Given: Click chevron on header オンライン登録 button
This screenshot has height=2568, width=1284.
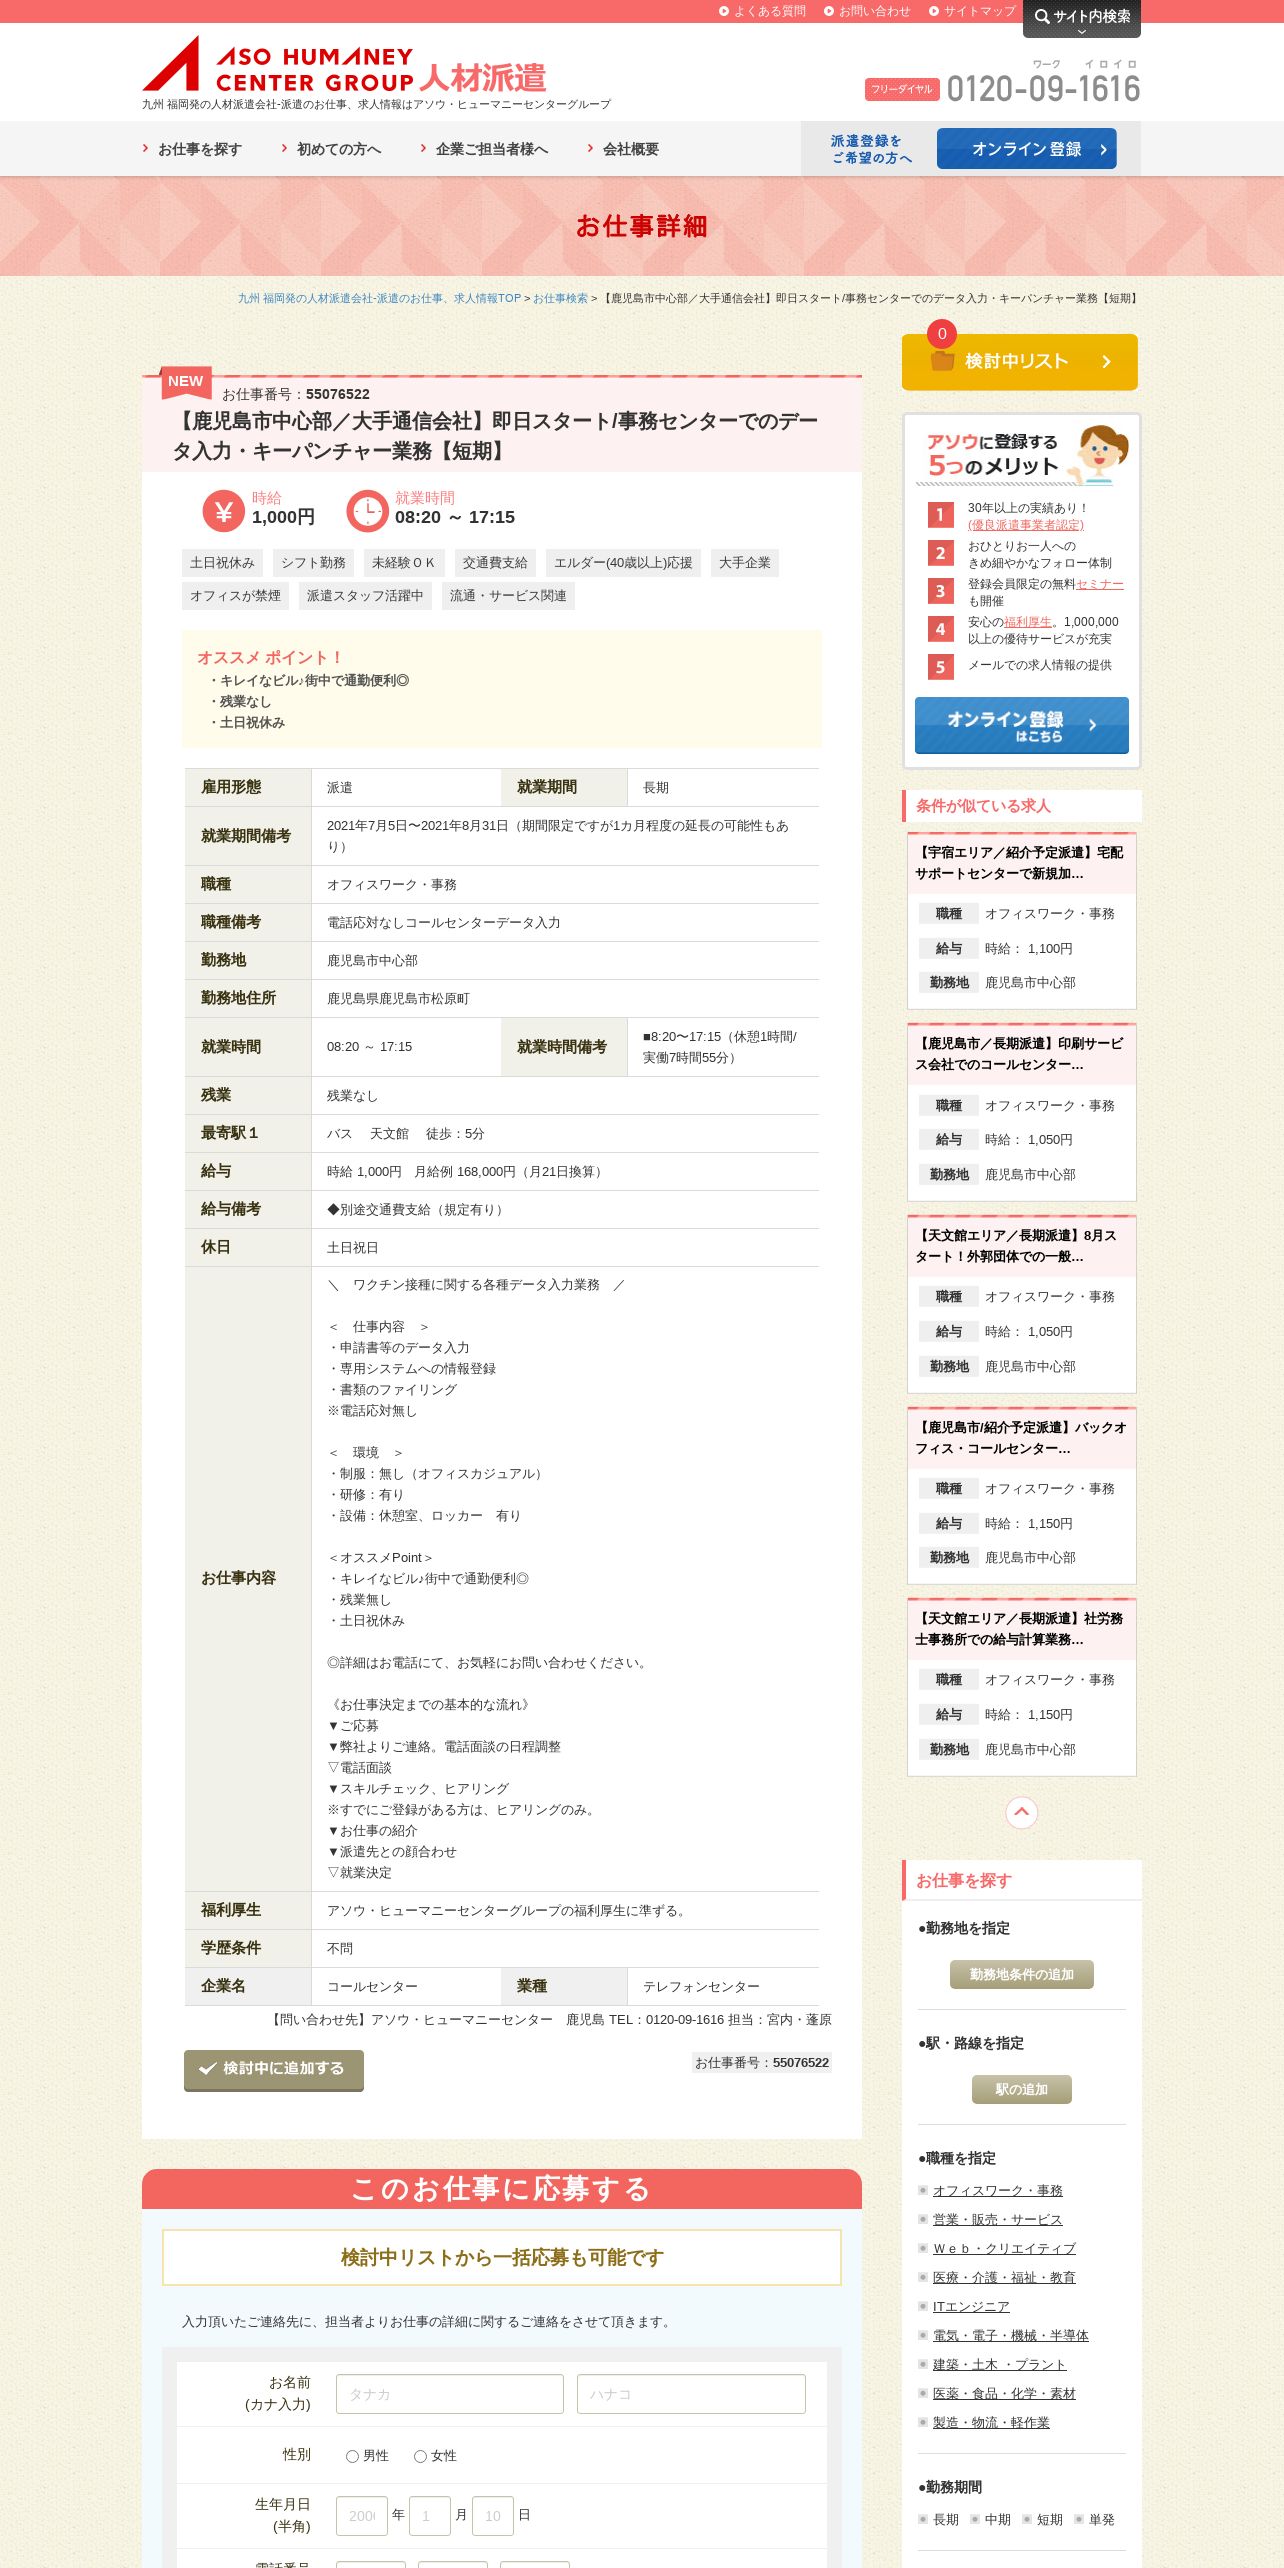Looking at the screenshot, I should click(x=1103, y=149).
